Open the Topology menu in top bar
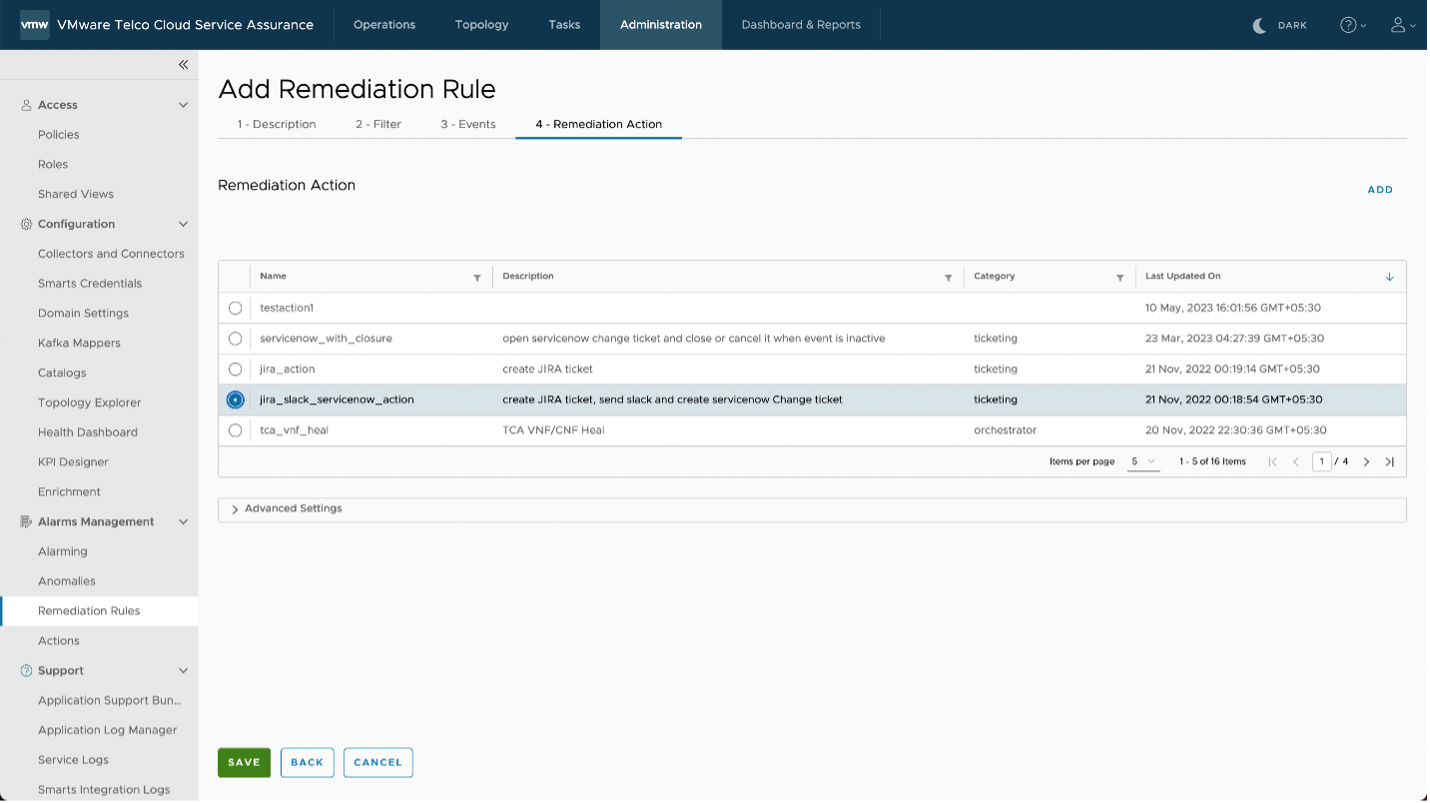 coord(481,25)
